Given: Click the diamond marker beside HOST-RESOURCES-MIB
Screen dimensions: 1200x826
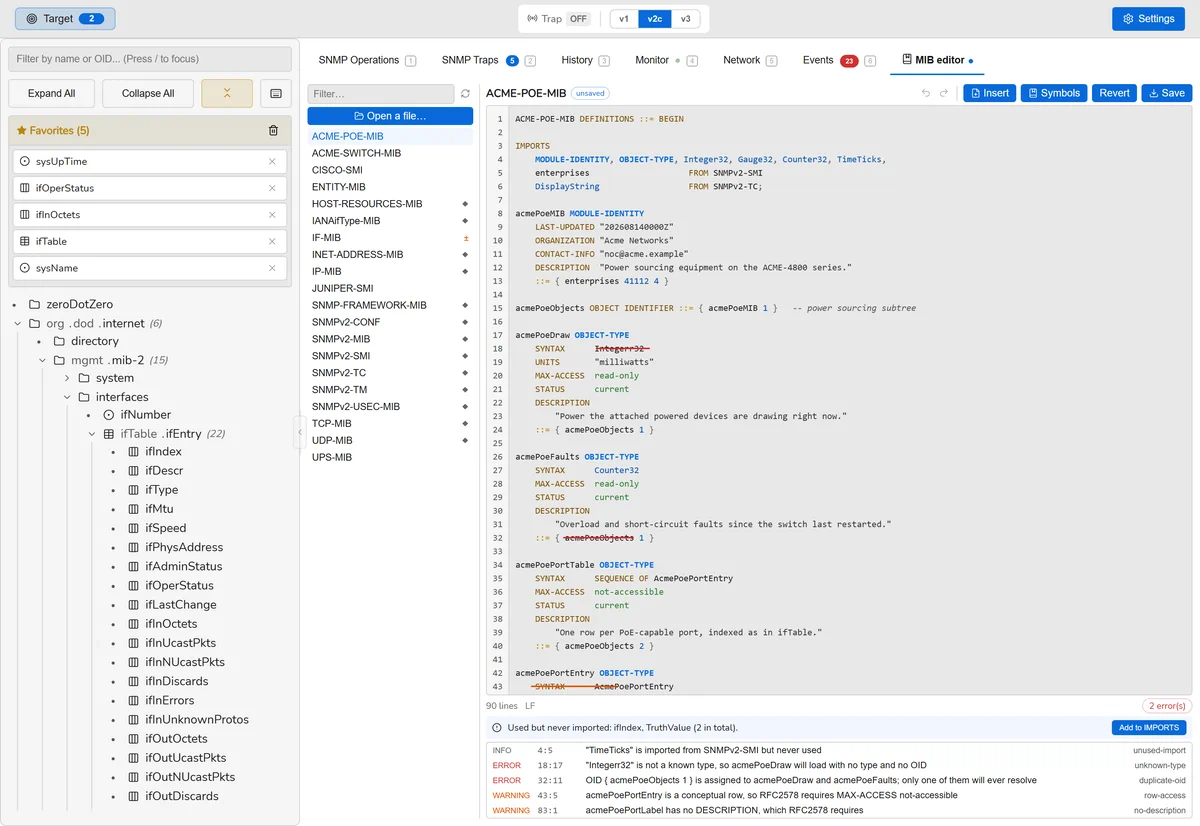Looking at the screenshot, I should click(465, 204).
